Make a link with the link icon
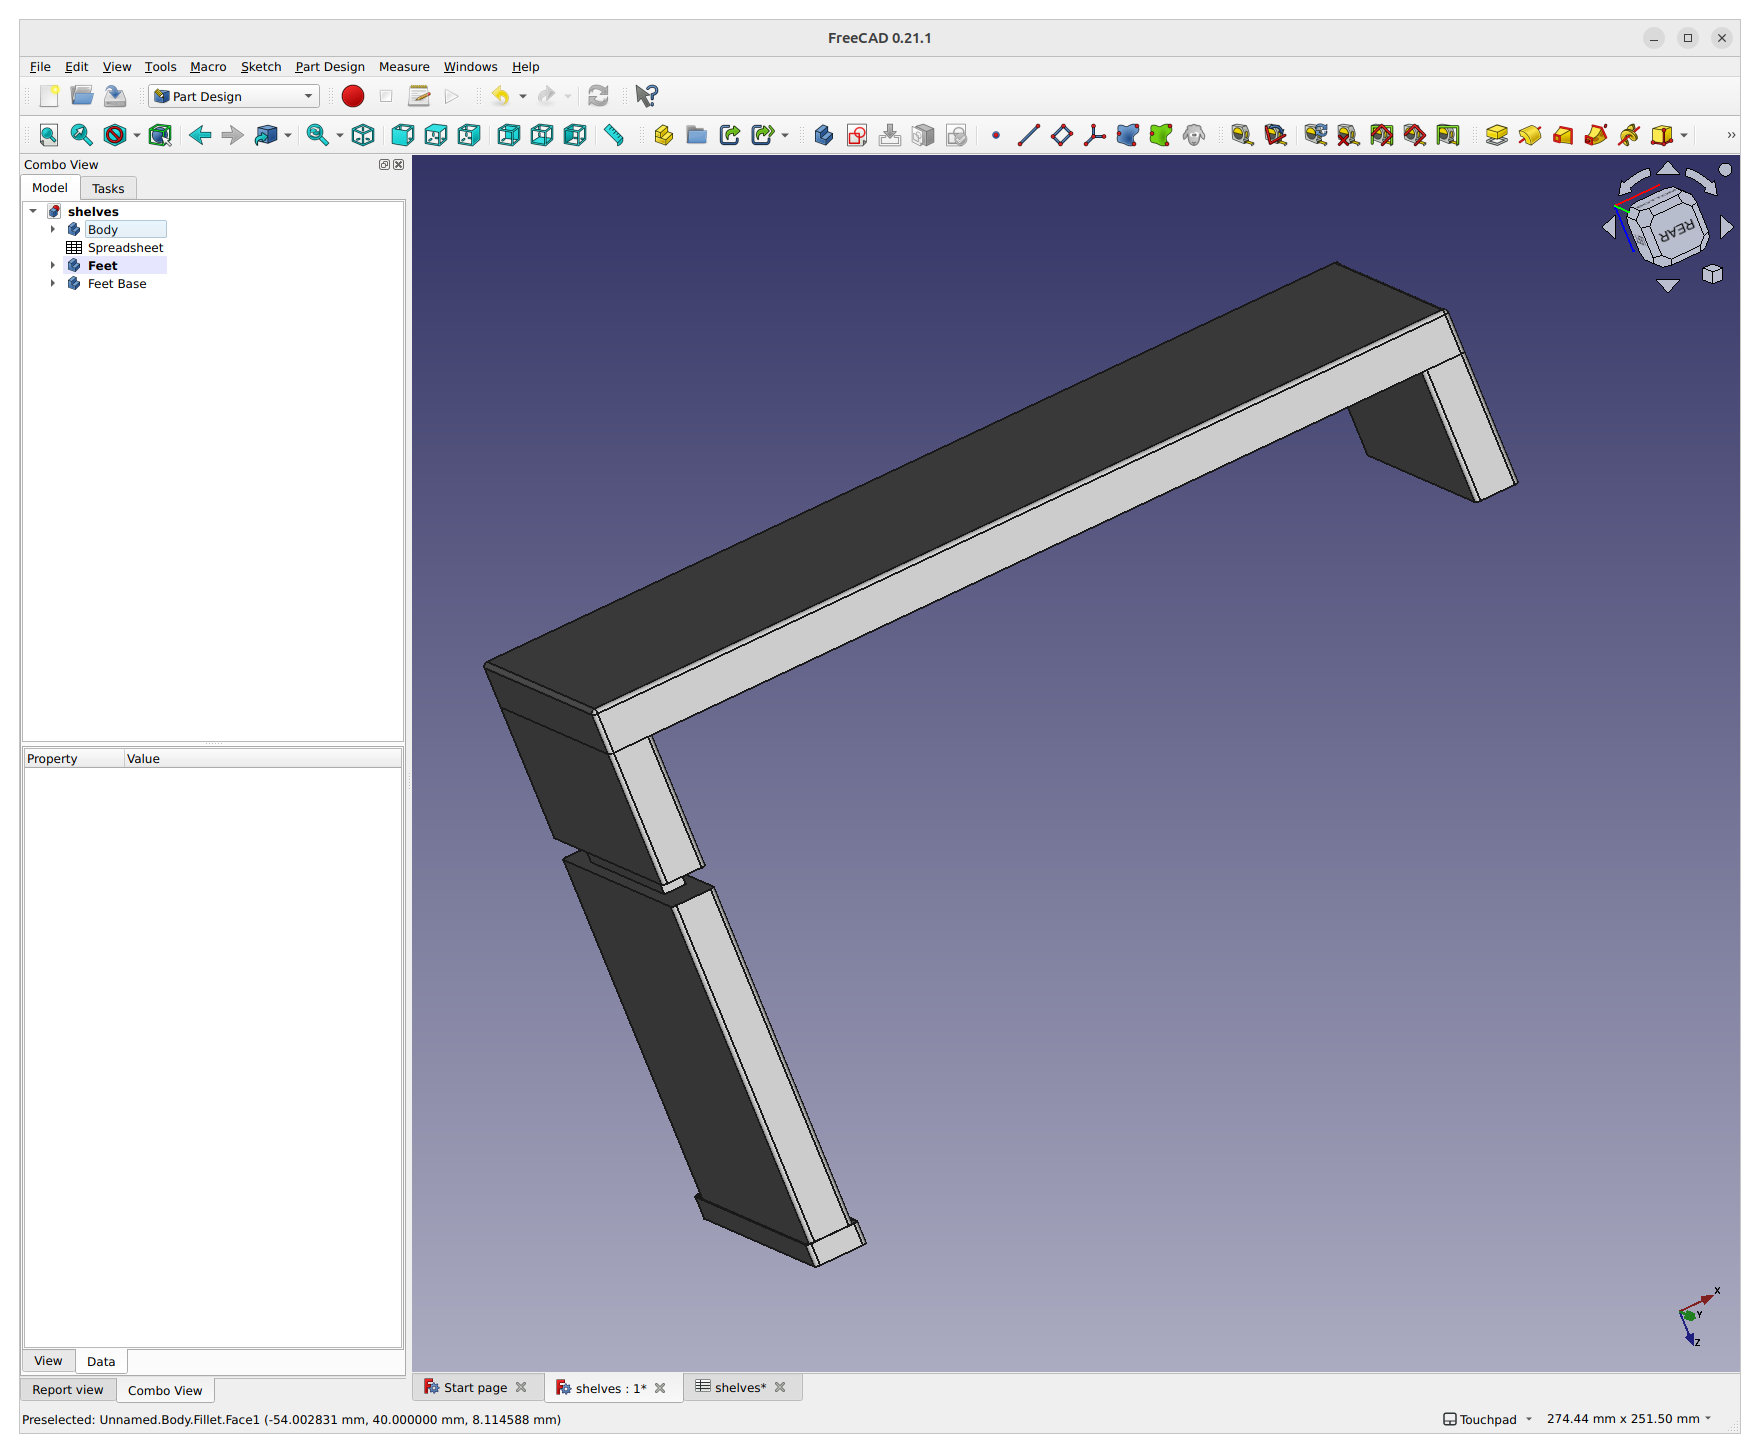 point(730,135)
